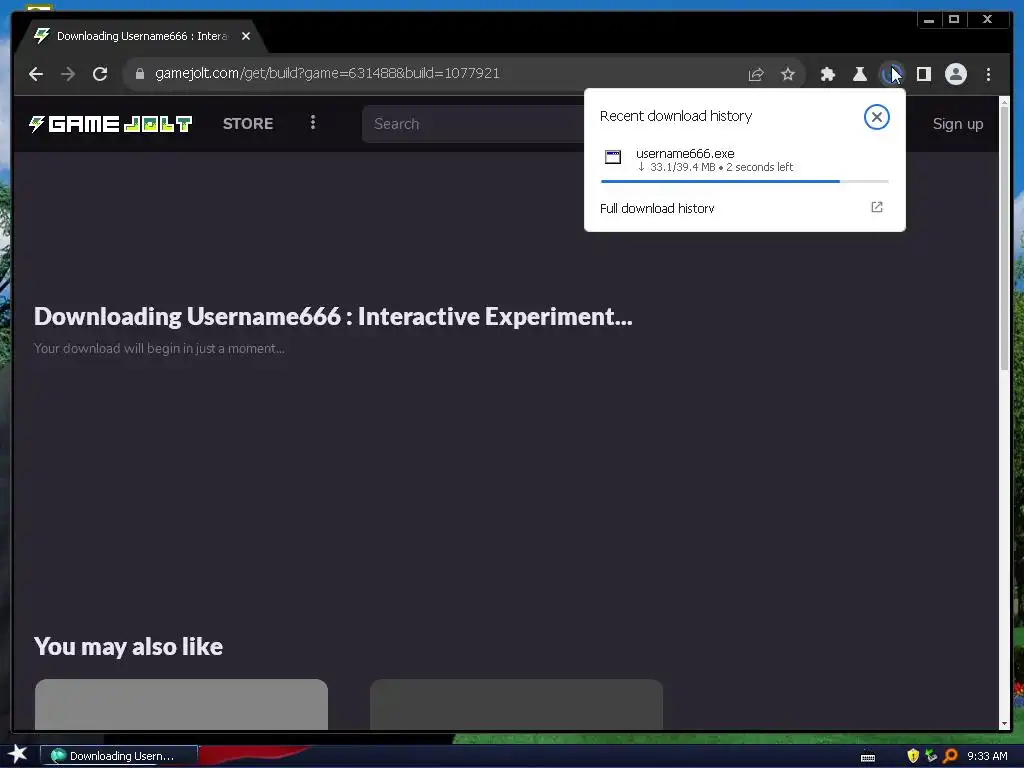The image size is (1024, 768).
Task: Open the Extensions puzzle icon
Action: click(827, 74)
